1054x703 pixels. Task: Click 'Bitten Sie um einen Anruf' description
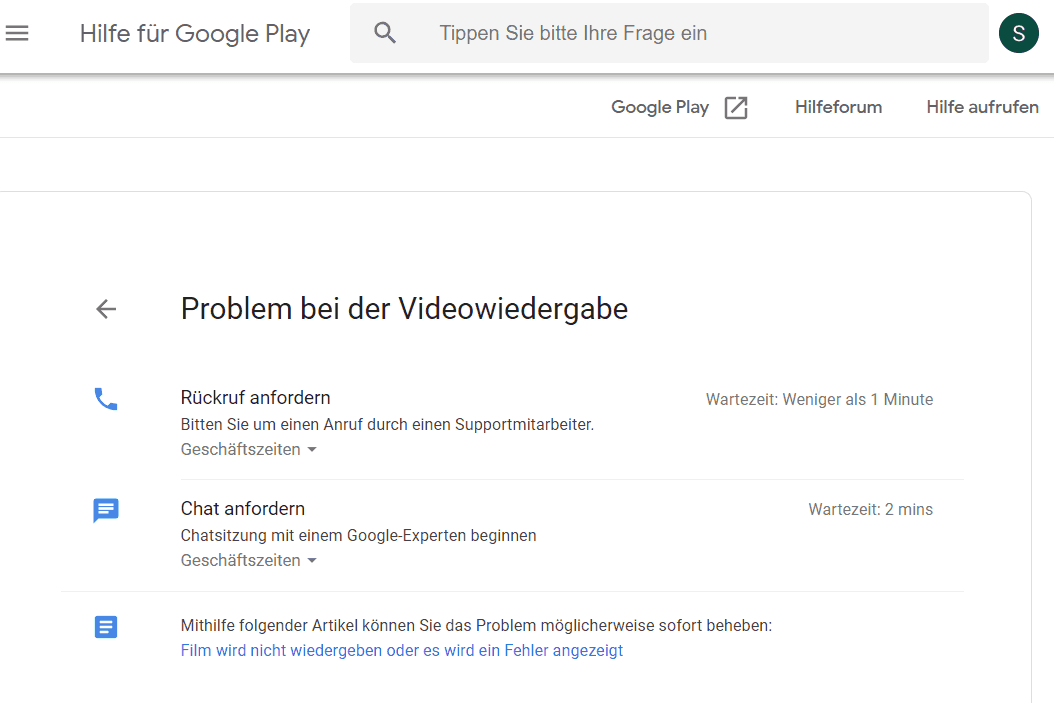387,425
